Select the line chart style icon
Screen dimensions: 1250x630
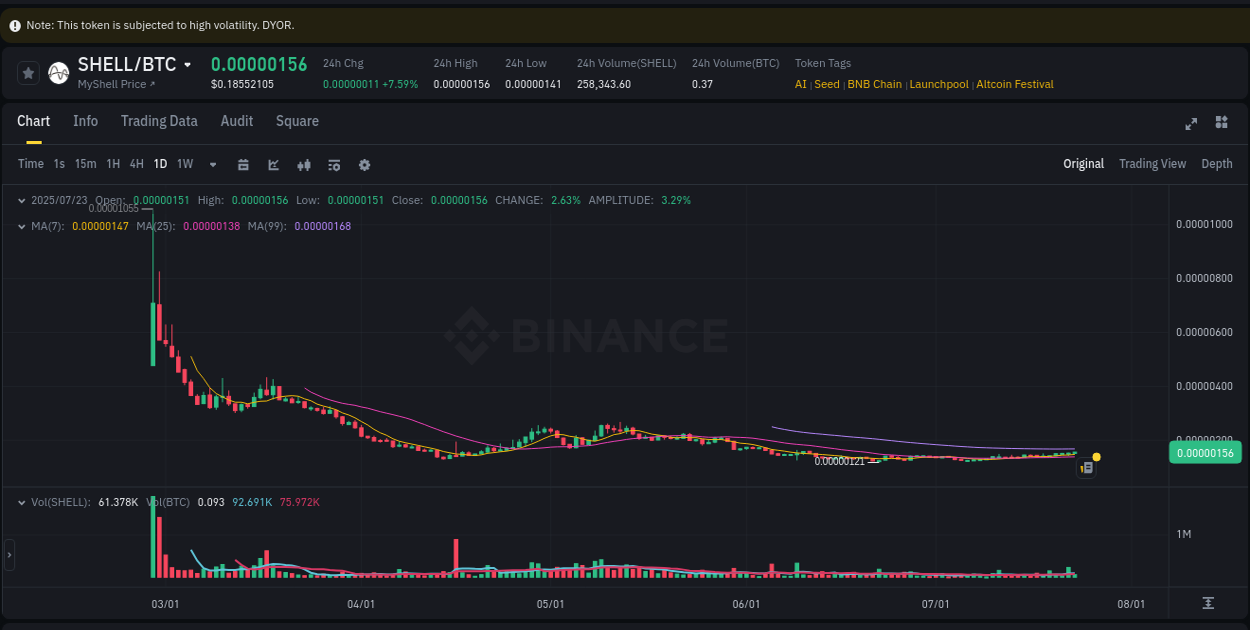273,163
